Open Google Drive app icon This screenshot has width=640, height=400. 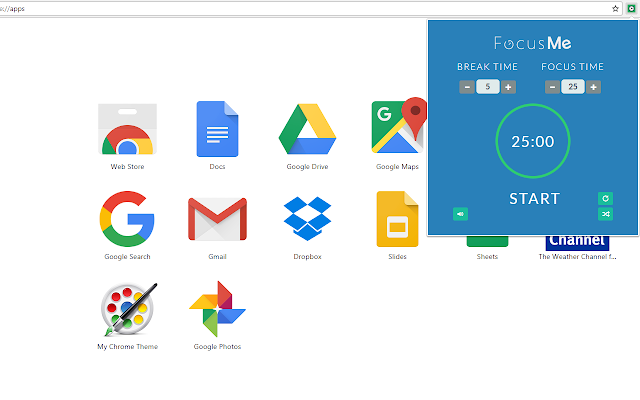[307, 129]
